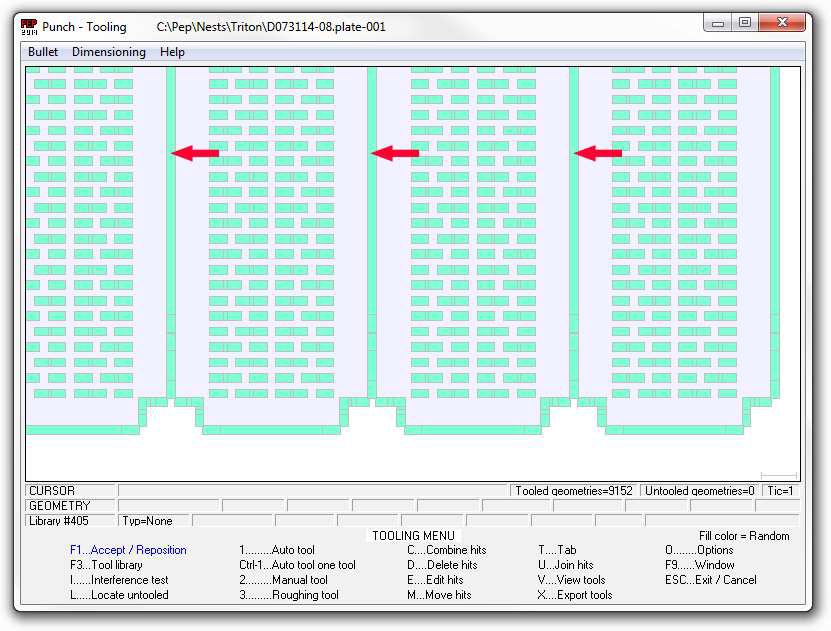The height and width of the screenshot is (631, 831).
Task: Open the Bullet menu
Action: pyautogui.click(x=43, y=52)
